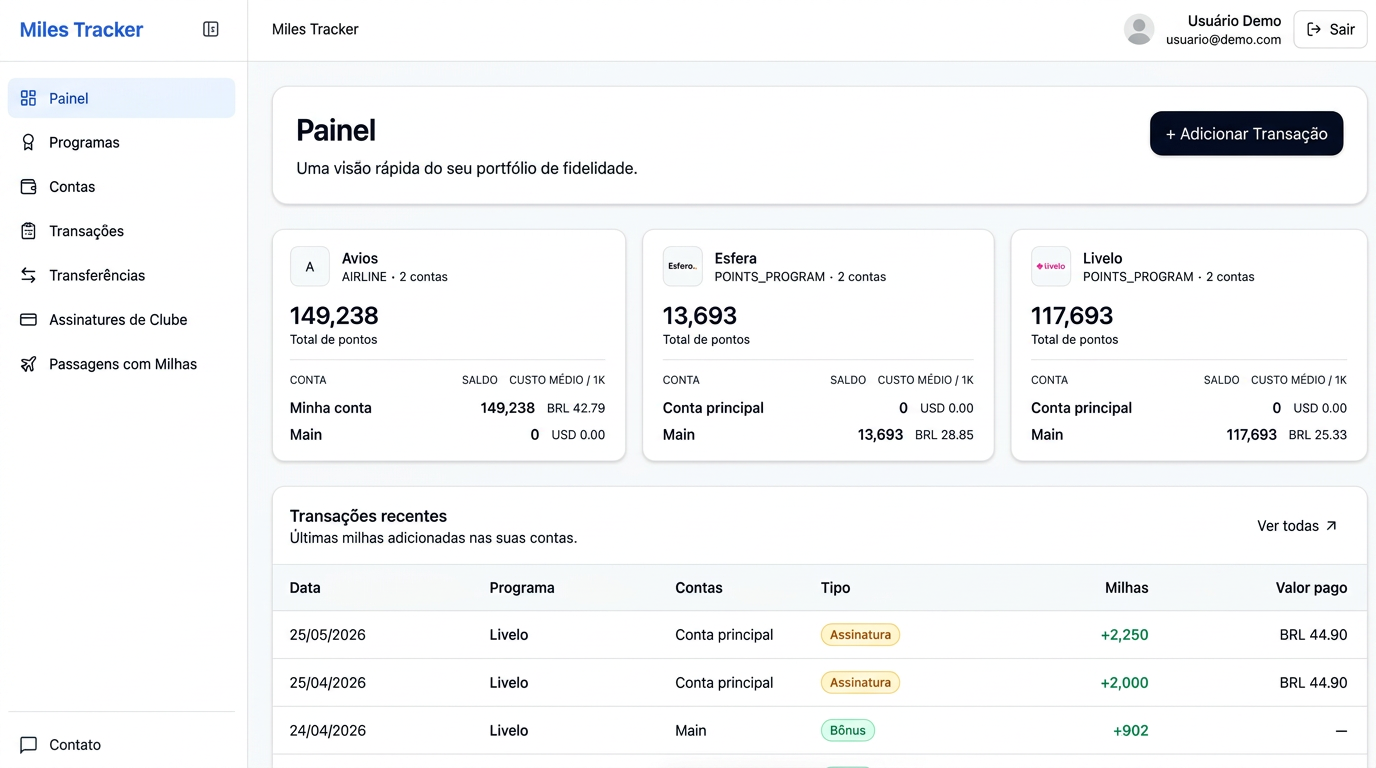The width and height of the screenshot is (1376, 768).
Task: Click the Tipo column header
Action: point(836,588)
